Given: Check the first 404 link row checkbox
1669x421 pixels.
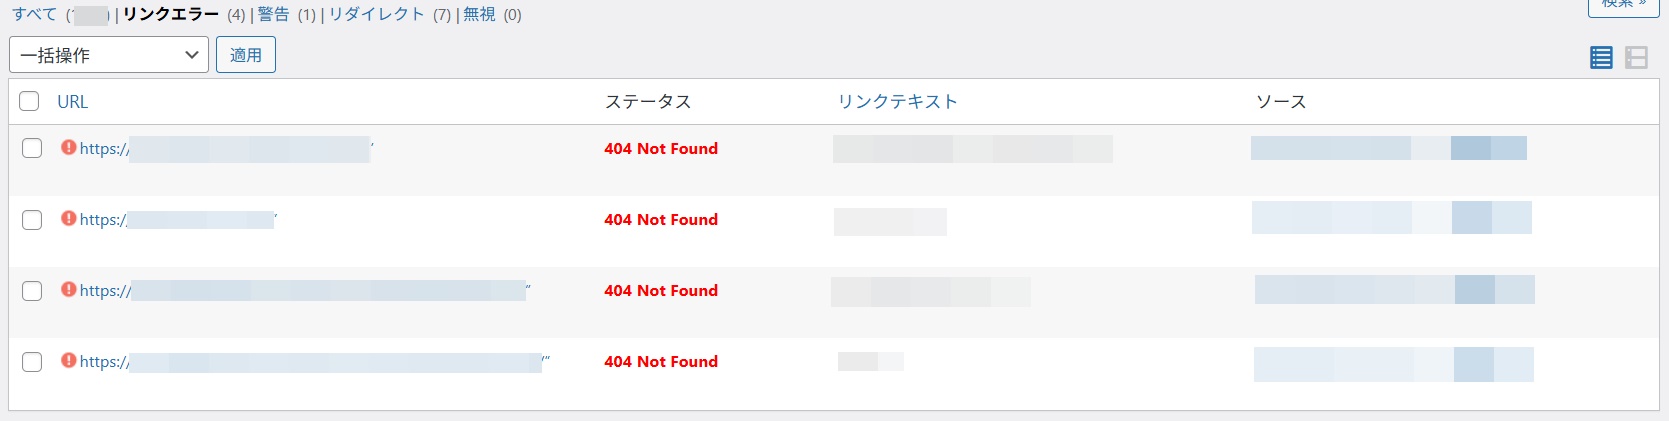Looking at the screenshot, I should pos(32,148).
